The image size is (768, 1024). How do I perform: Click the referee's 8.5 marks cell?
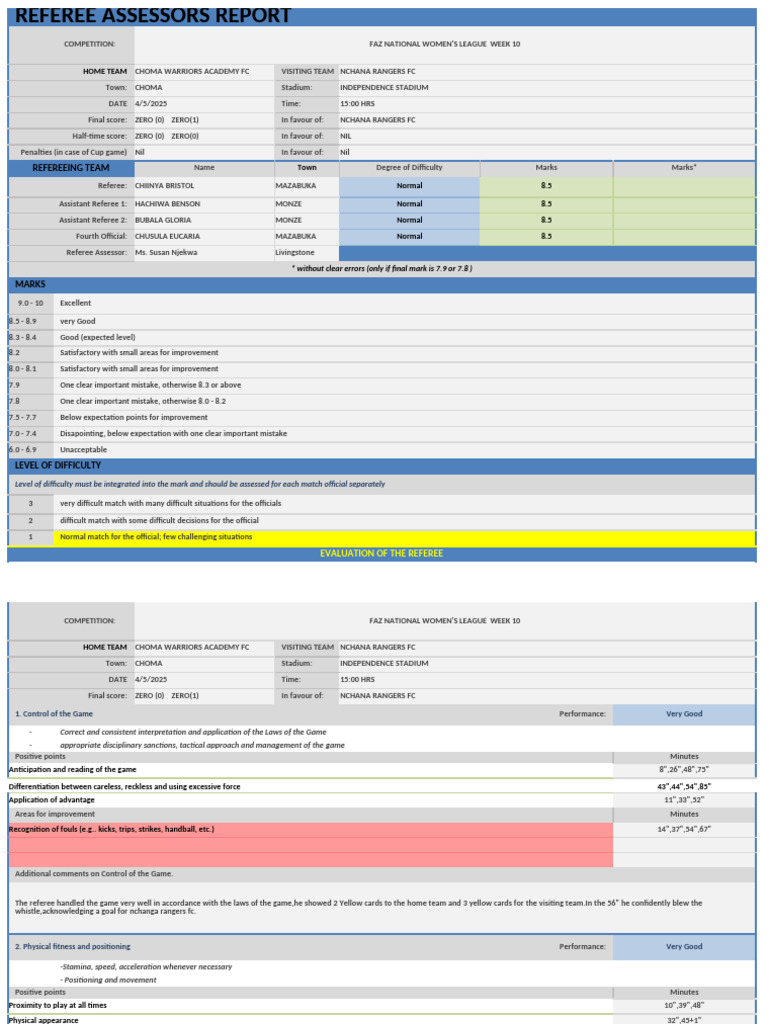tap(546, 186)
